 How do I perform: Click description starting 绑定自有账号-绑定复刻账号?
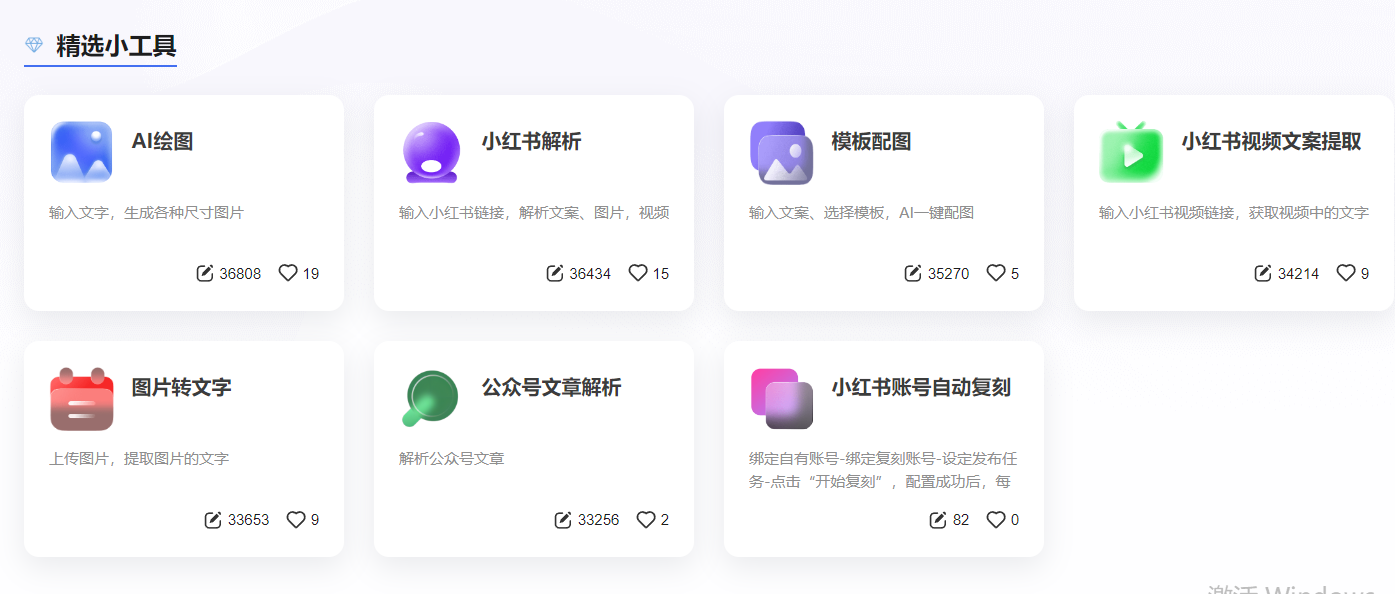[x=884, y=470]
